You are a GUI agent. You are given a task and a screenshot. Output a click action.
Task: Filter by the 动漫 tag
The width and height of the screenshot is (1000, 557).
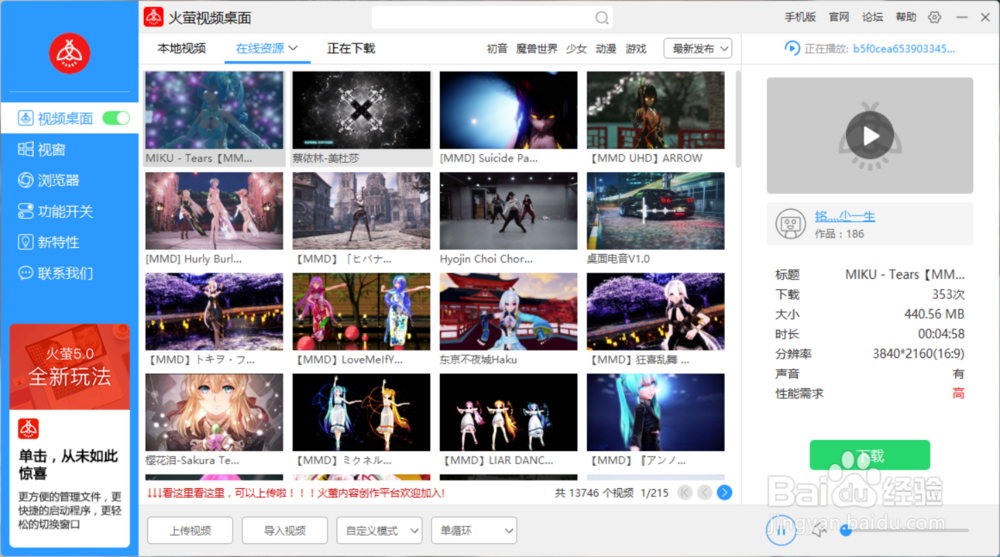point(606,48)
